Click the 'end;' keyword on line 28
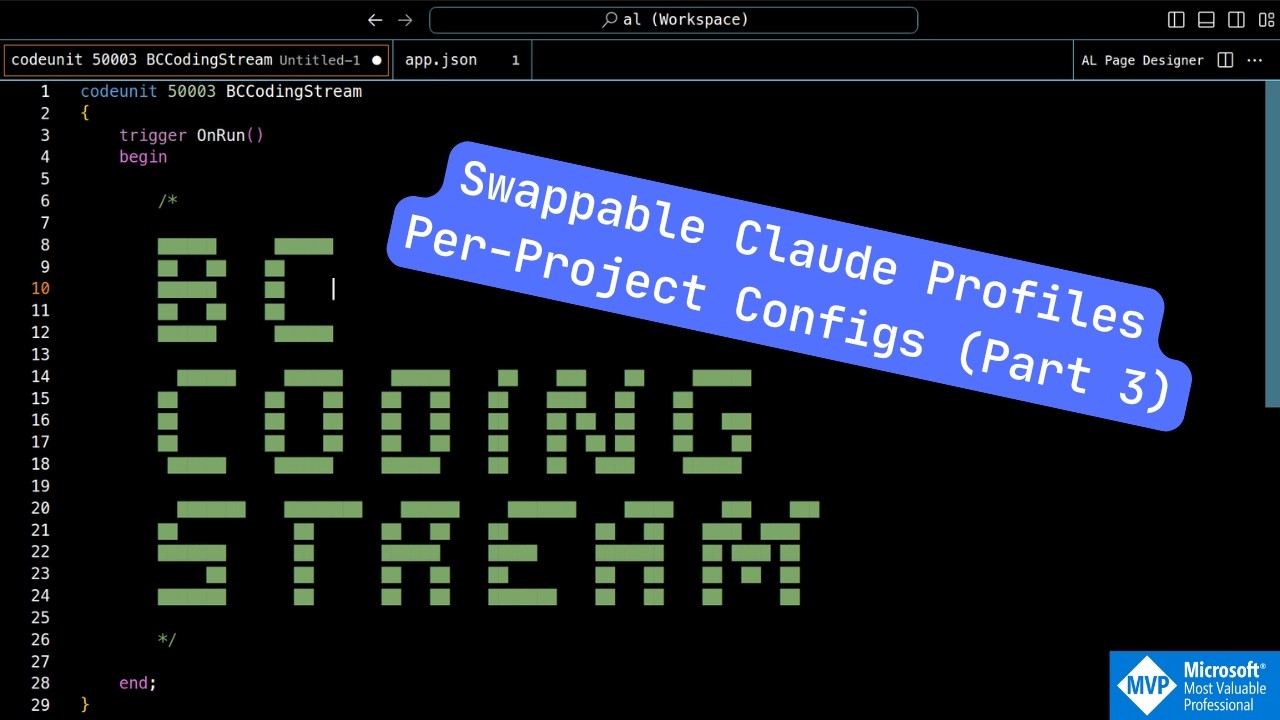This screenshot has height=720, width=1280. [x=138, y=683]
